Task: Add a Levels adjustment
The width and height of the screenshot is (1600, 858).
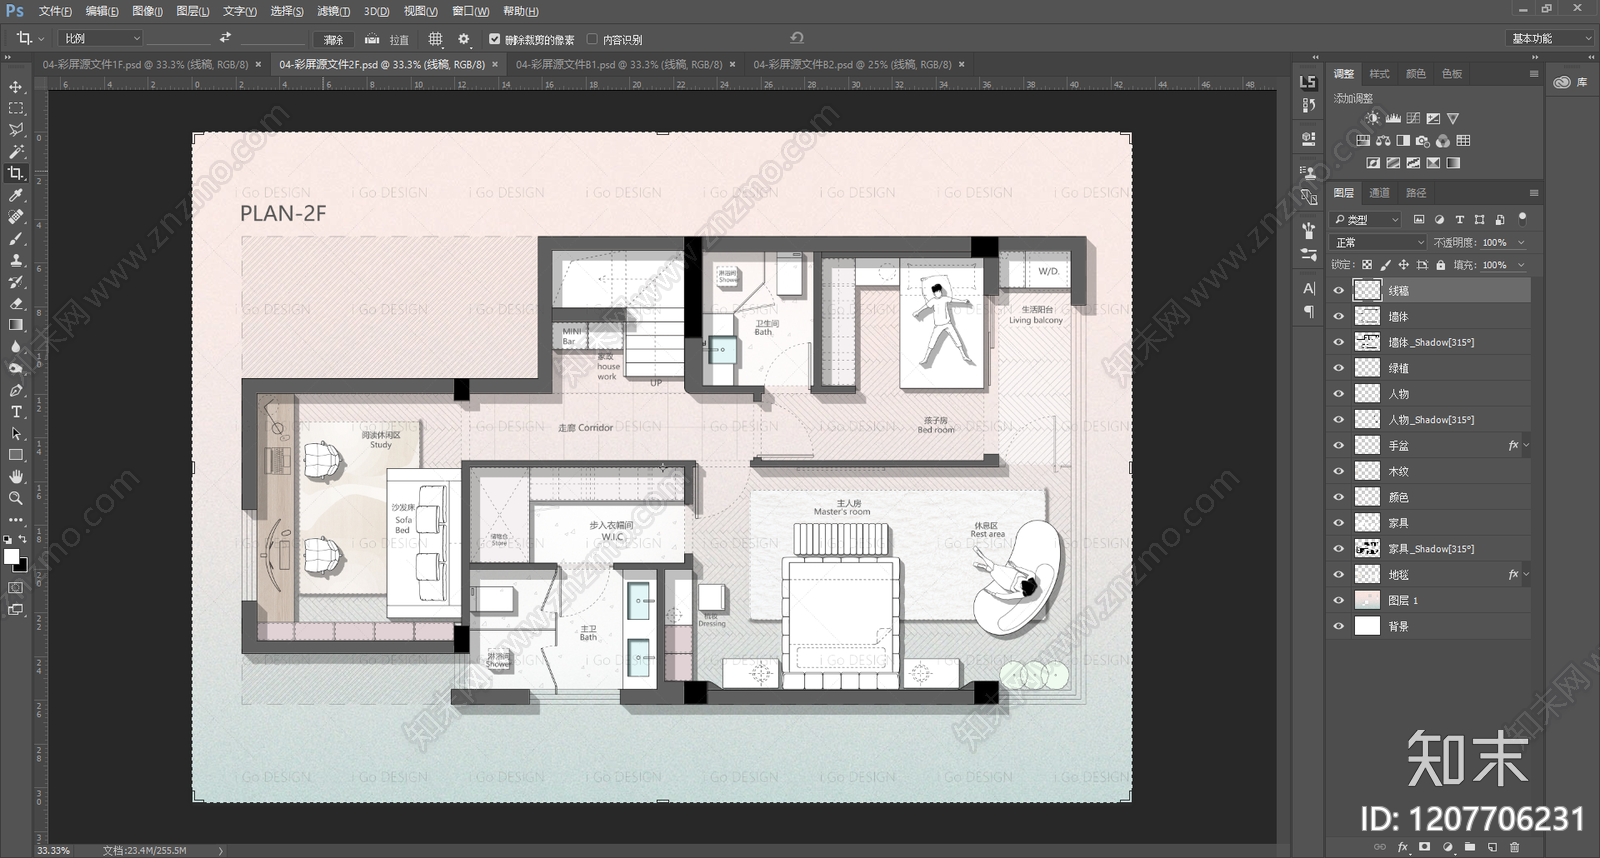Action: [1393, 118]
